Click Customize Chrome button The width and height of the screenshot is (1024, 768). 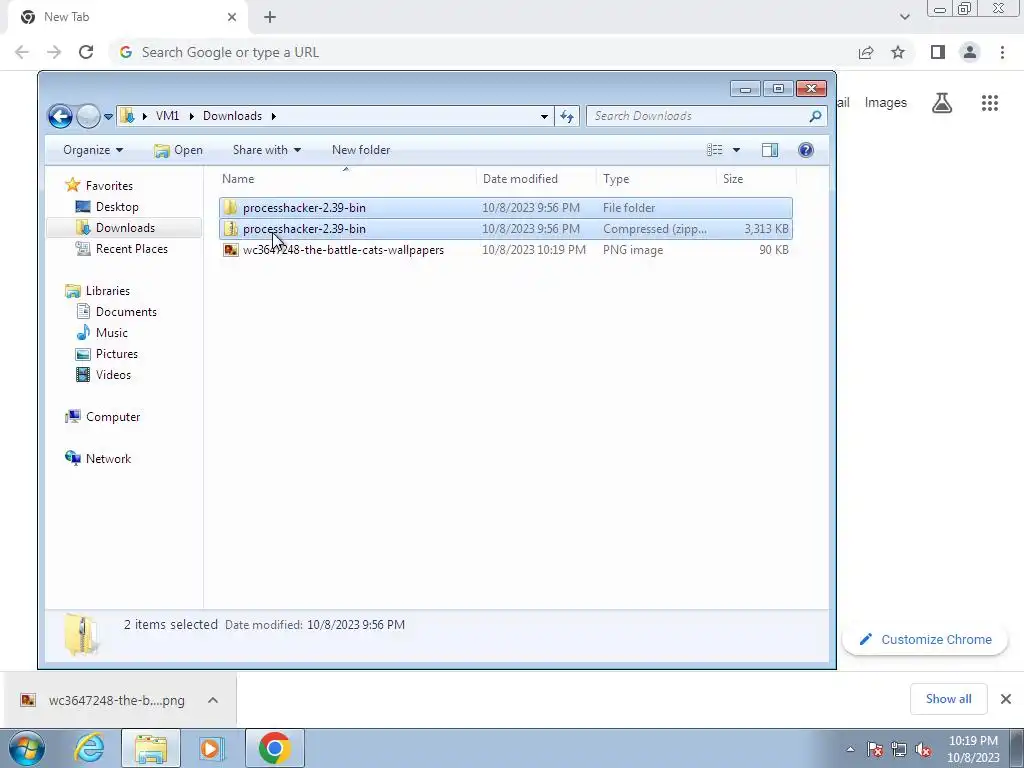(926, 639)
